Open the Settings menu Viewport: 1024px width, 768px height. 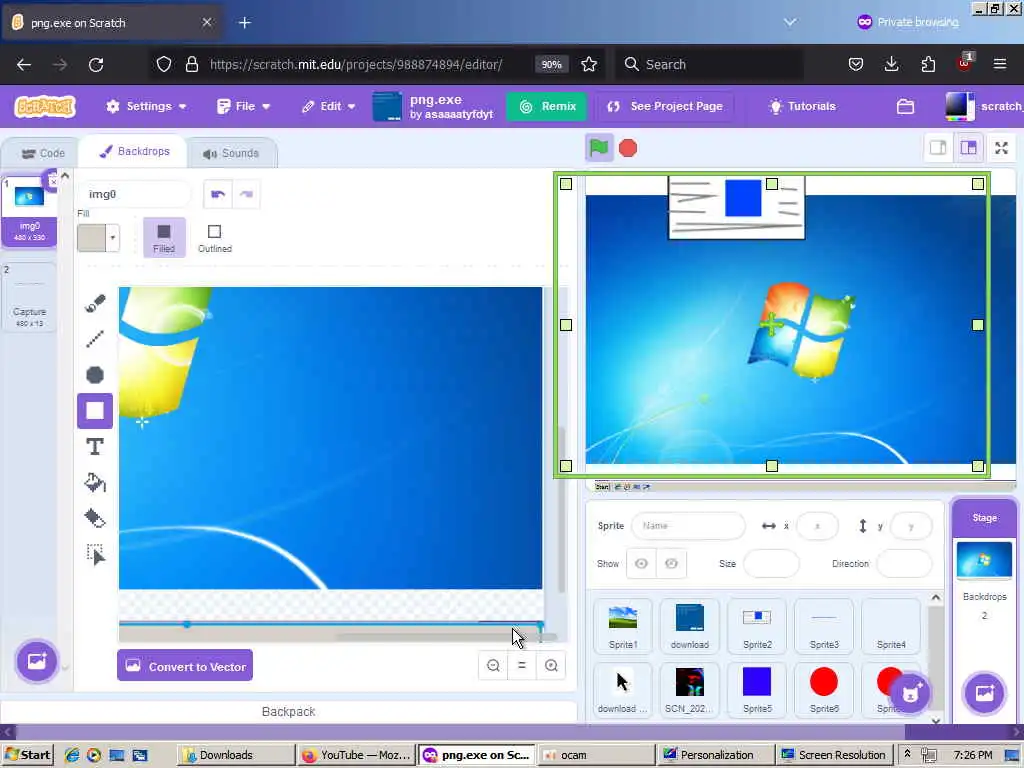[147, 106]
